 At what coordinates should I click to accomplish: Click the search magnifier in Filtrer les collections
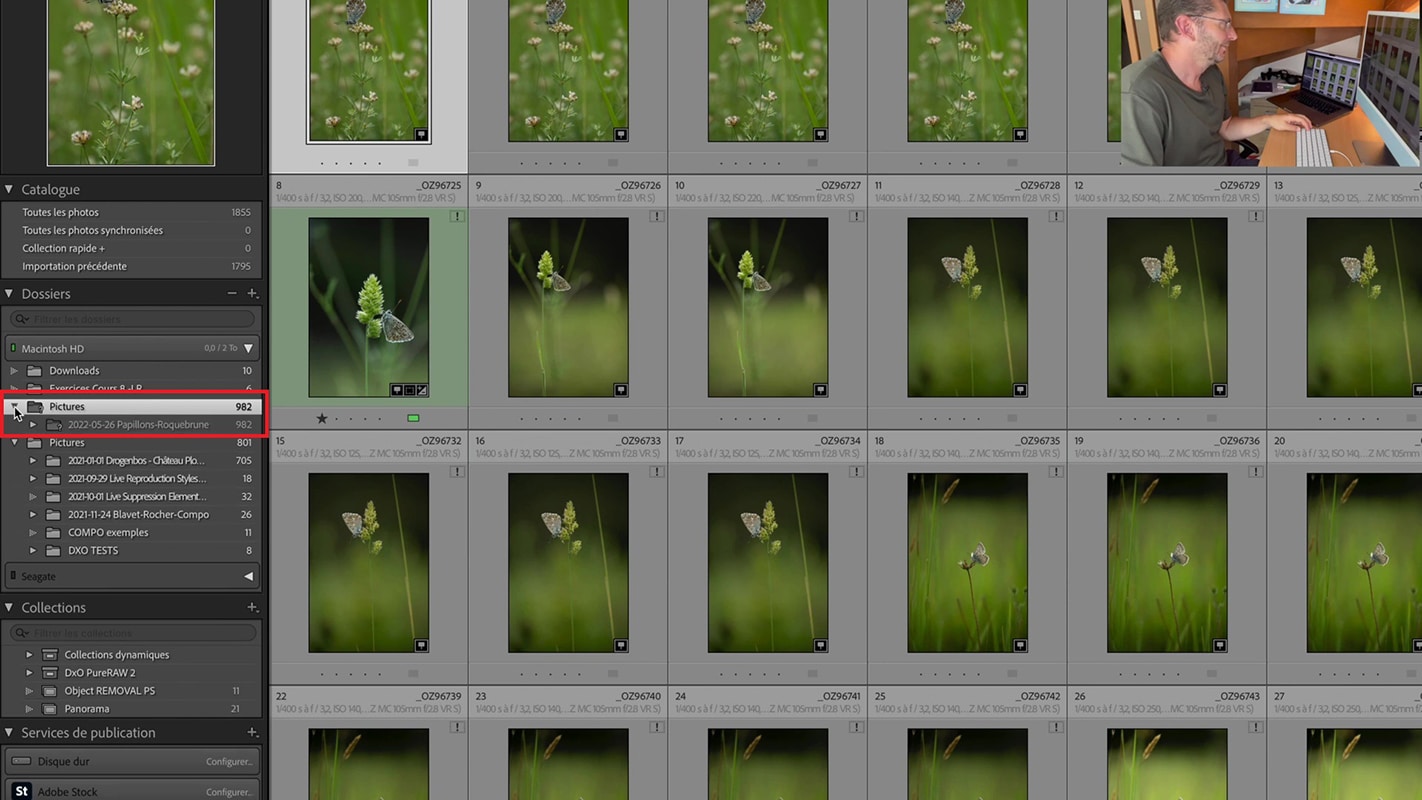(22, 633)
